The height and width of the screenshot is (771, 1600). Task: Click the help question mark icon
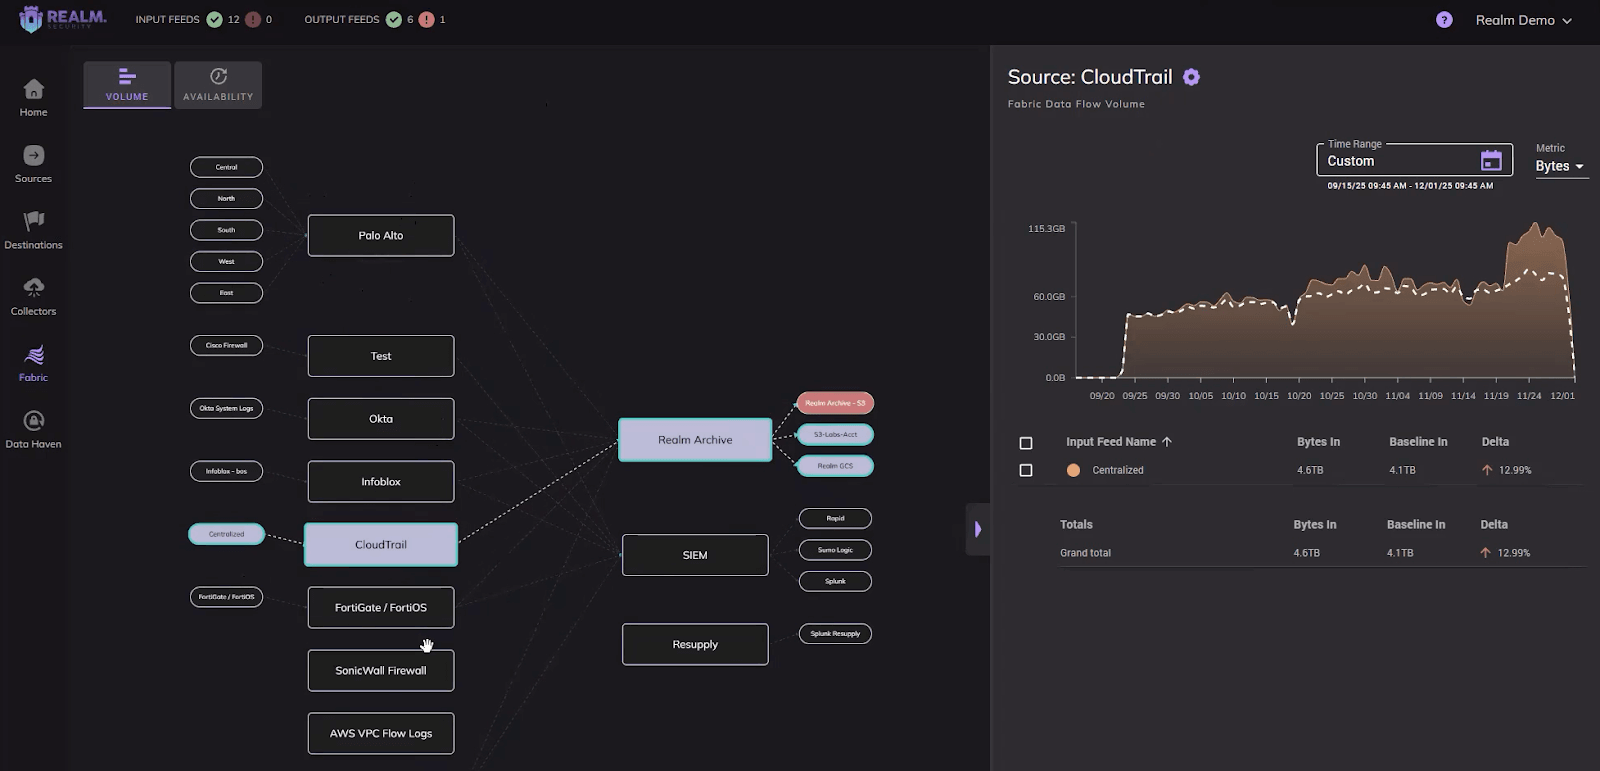pyautogui.click(x=1444, y=20)
